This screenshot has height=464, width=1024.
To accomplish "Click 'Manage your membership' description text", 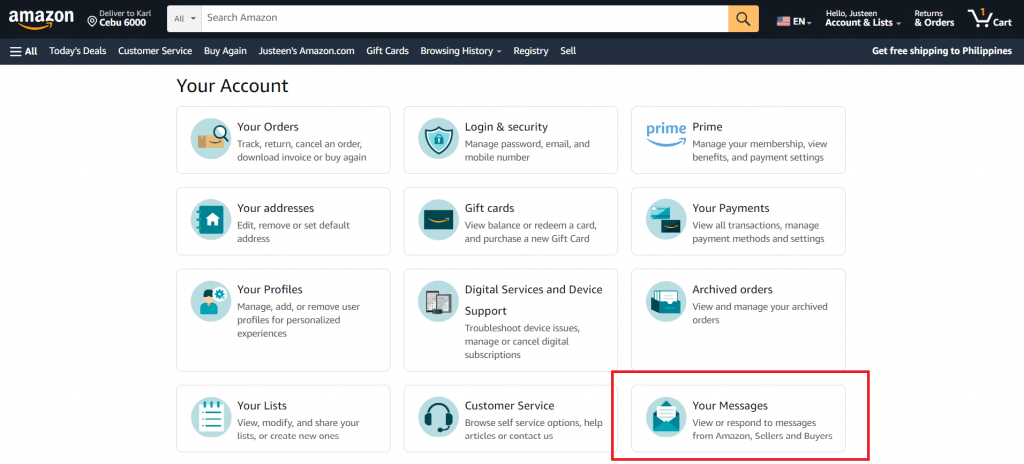I will (760, 150).
